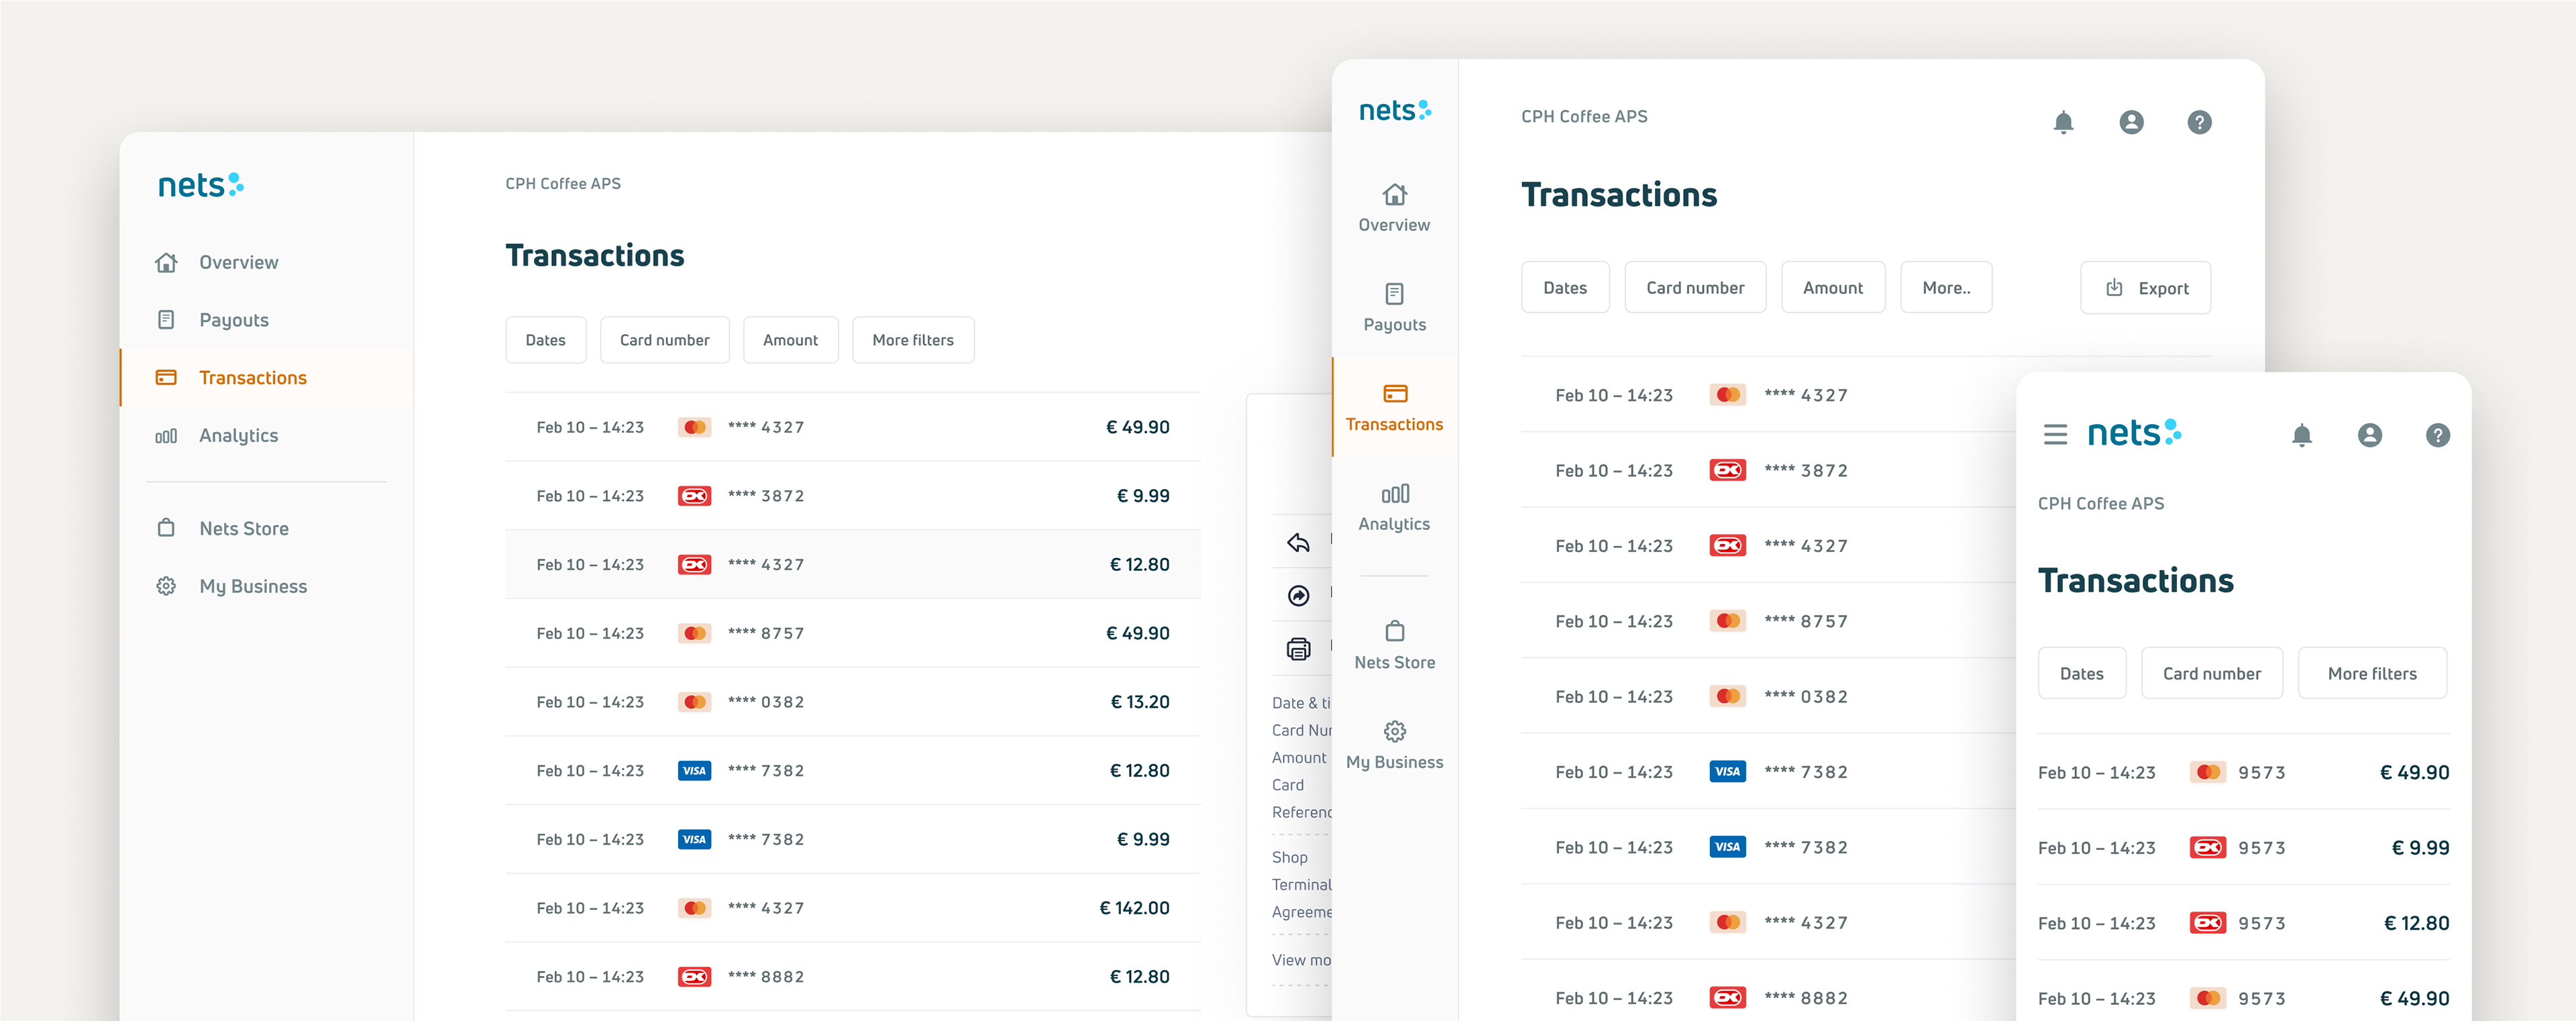Select the tablet row with card **** 8882

click(1768, 998)
